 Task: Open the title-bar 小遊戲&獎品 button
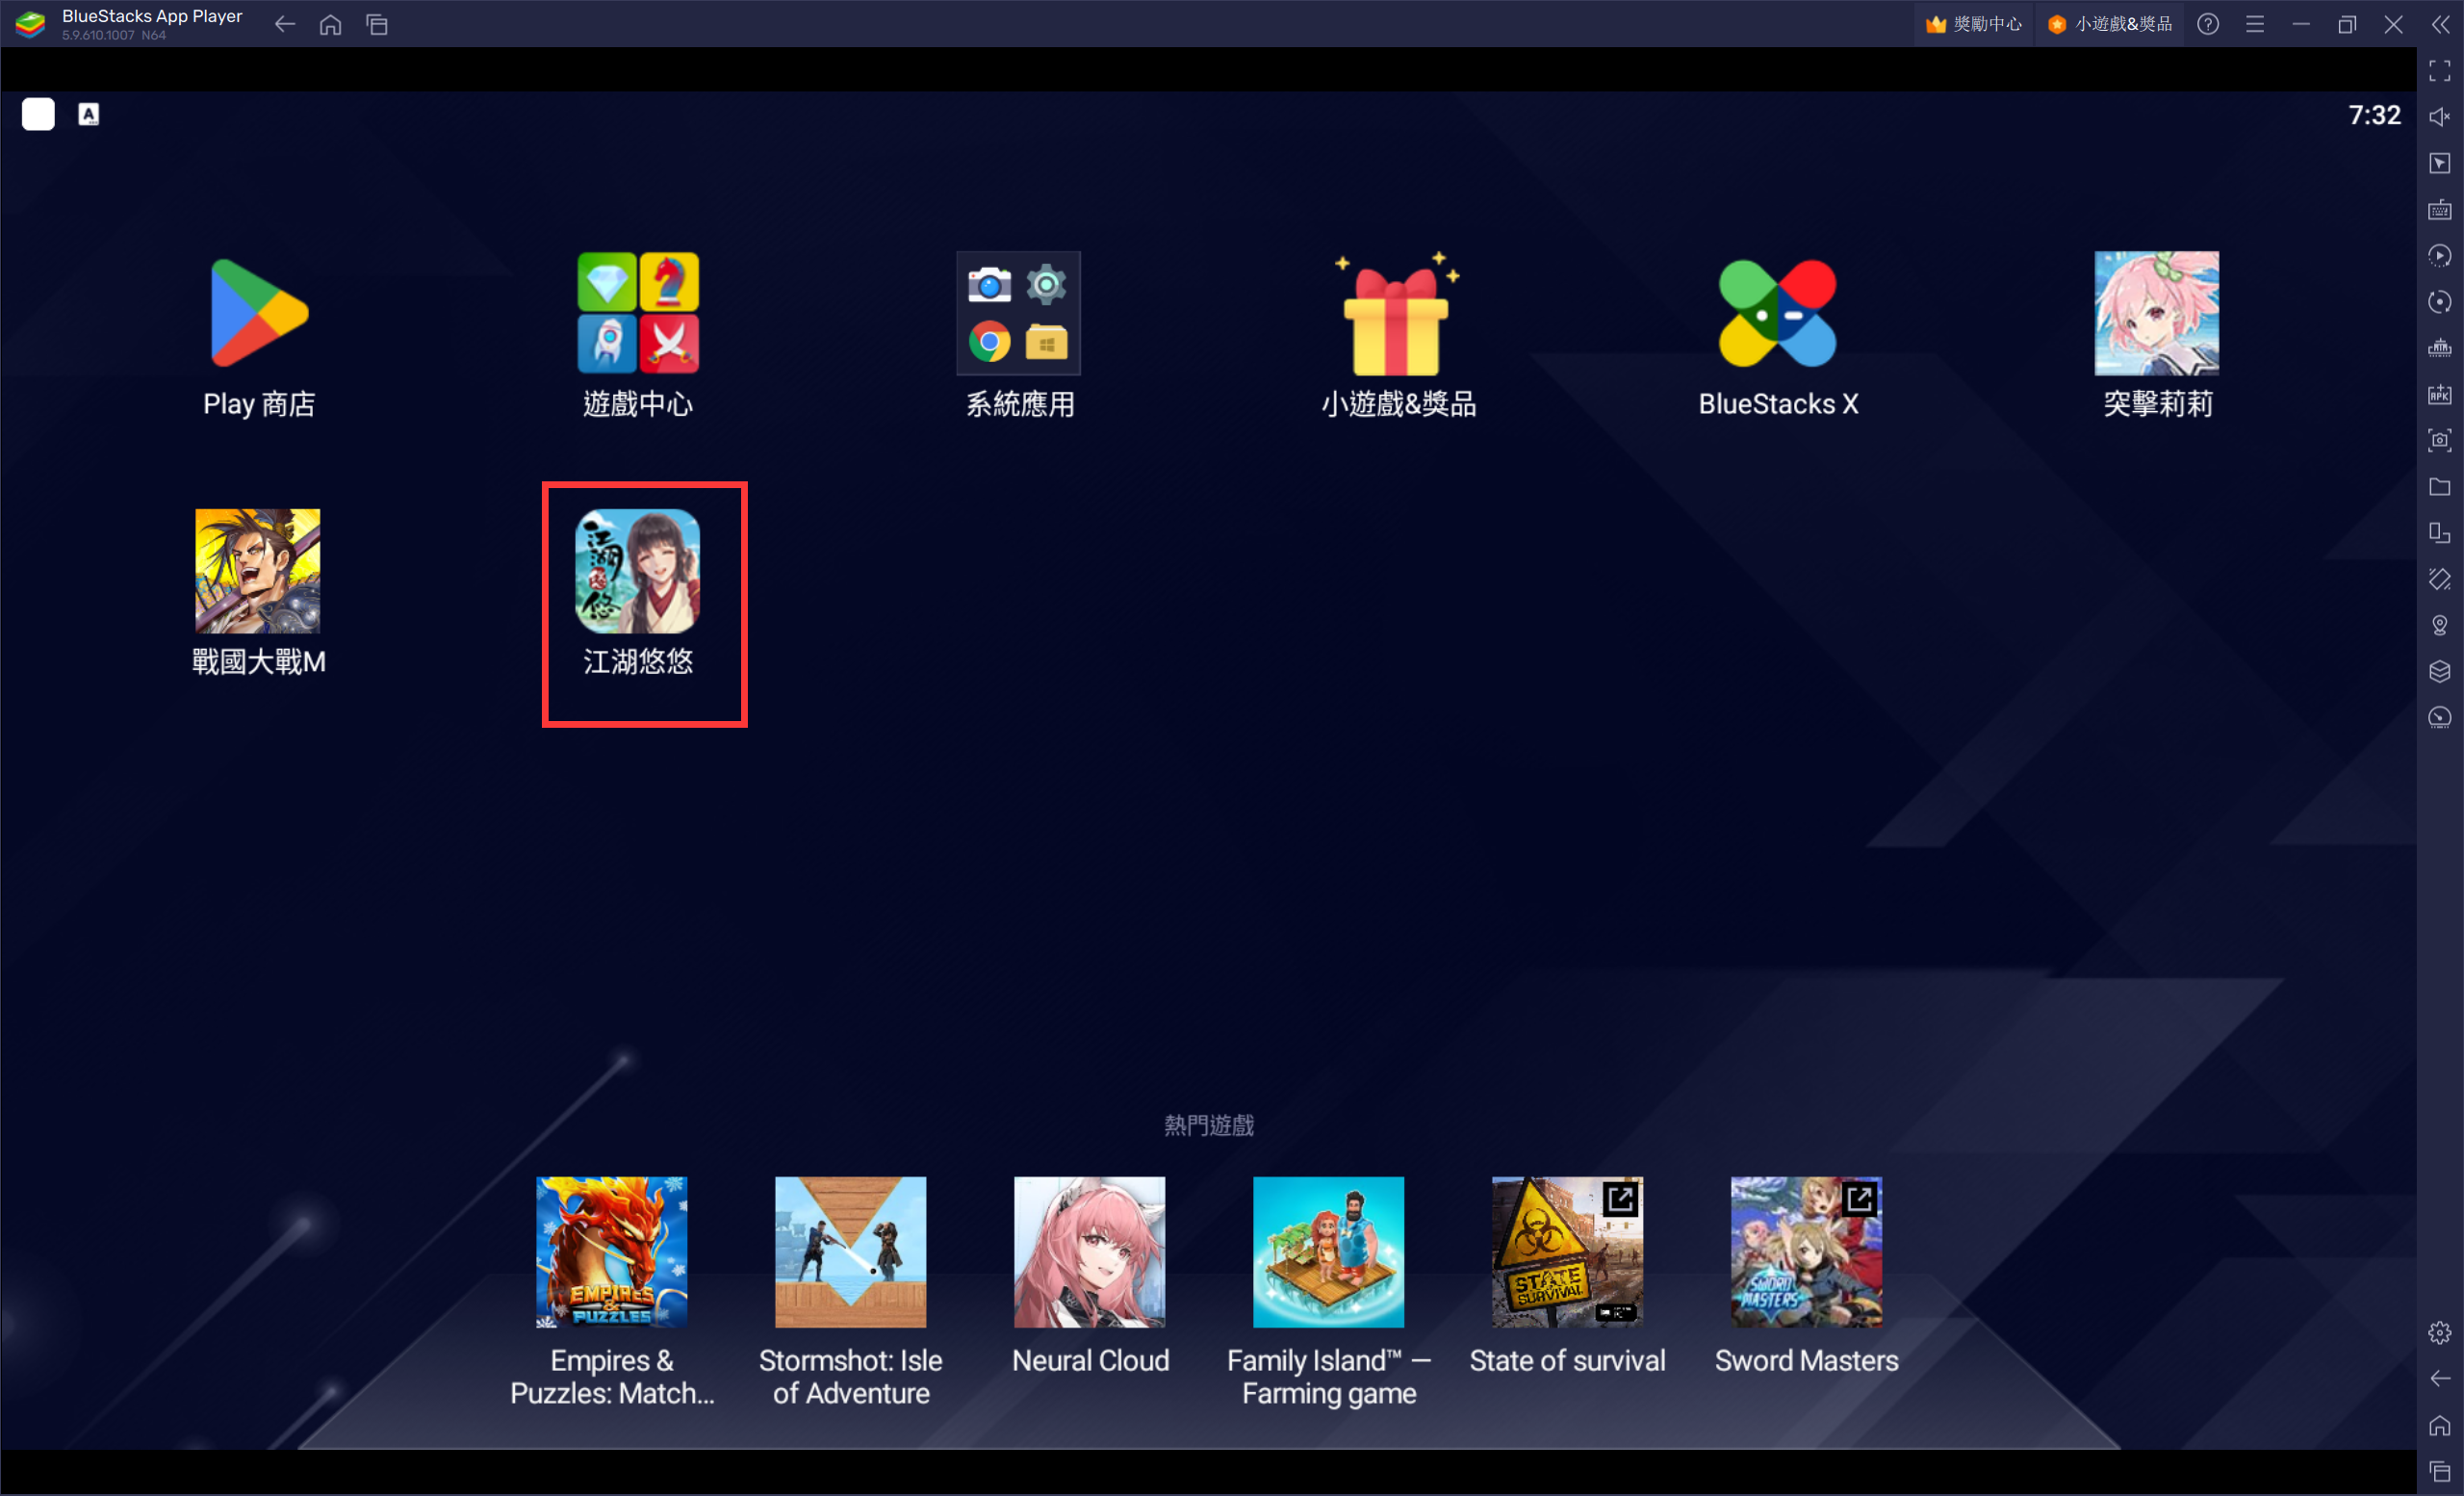click(2109, 24)
